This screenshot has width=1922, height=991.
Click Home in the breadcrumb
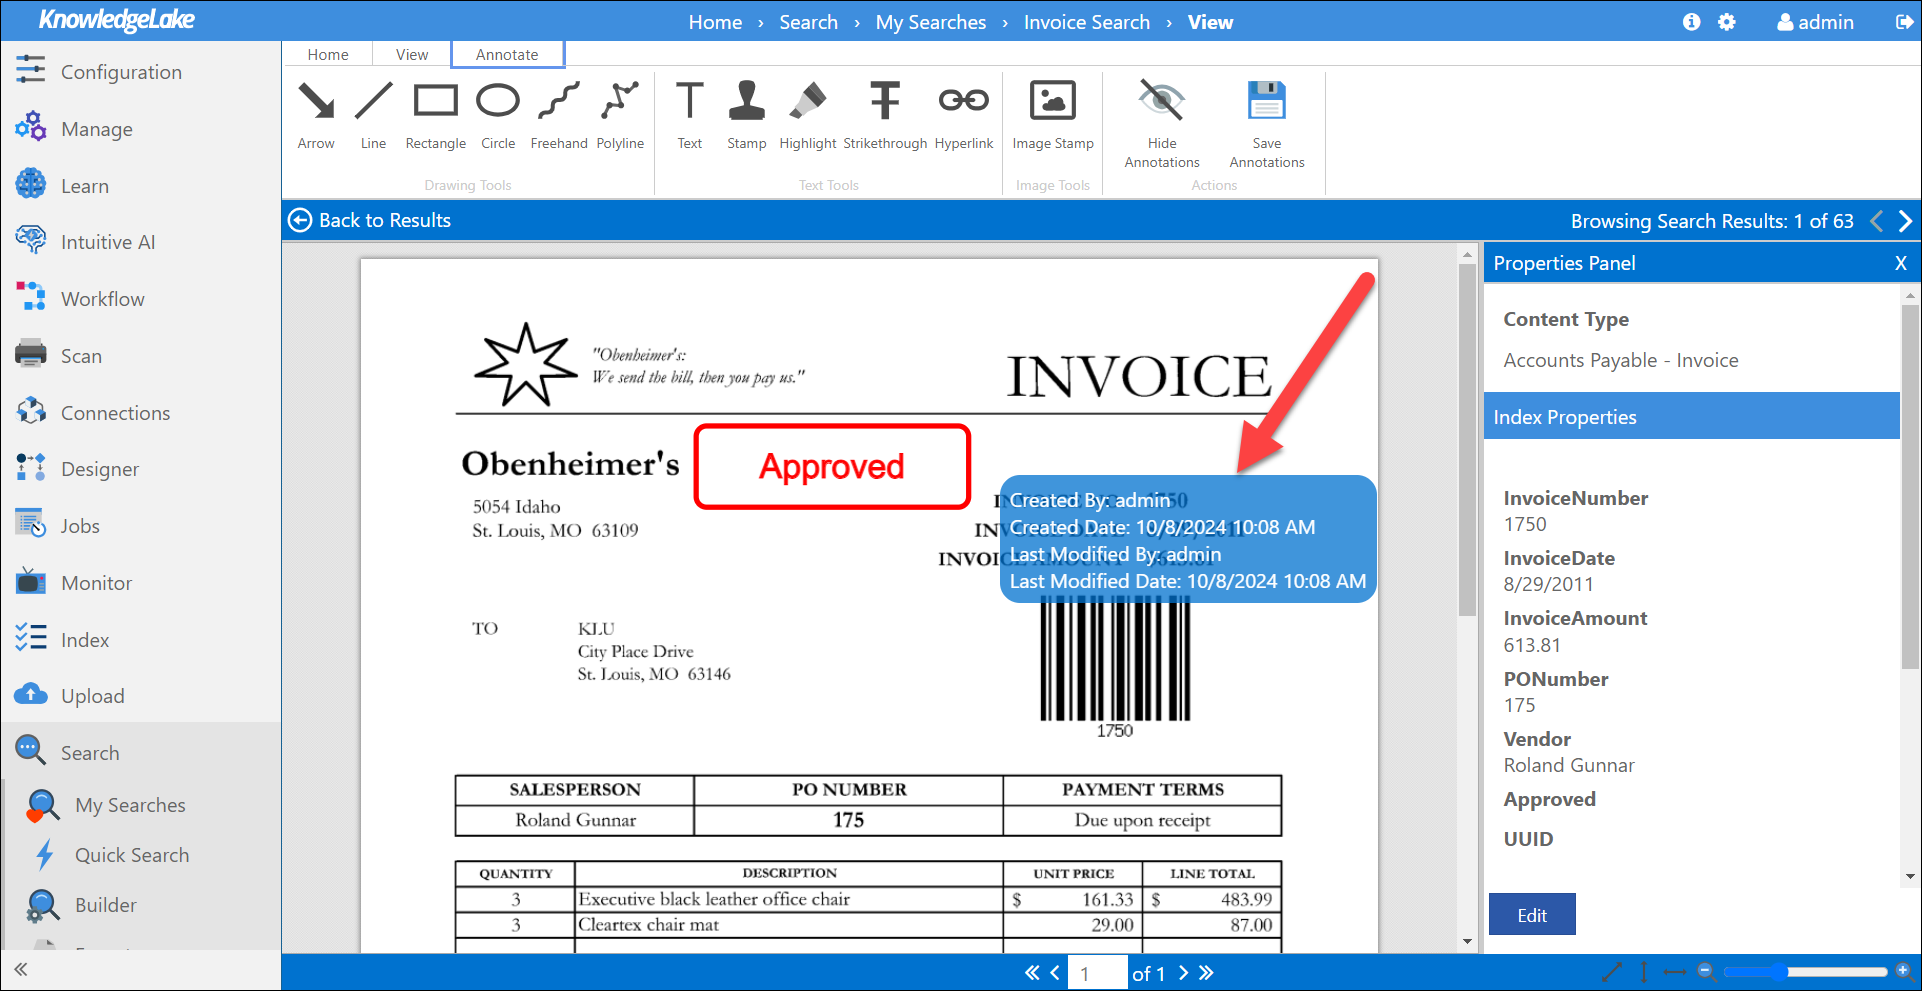[x=715, y=22]
